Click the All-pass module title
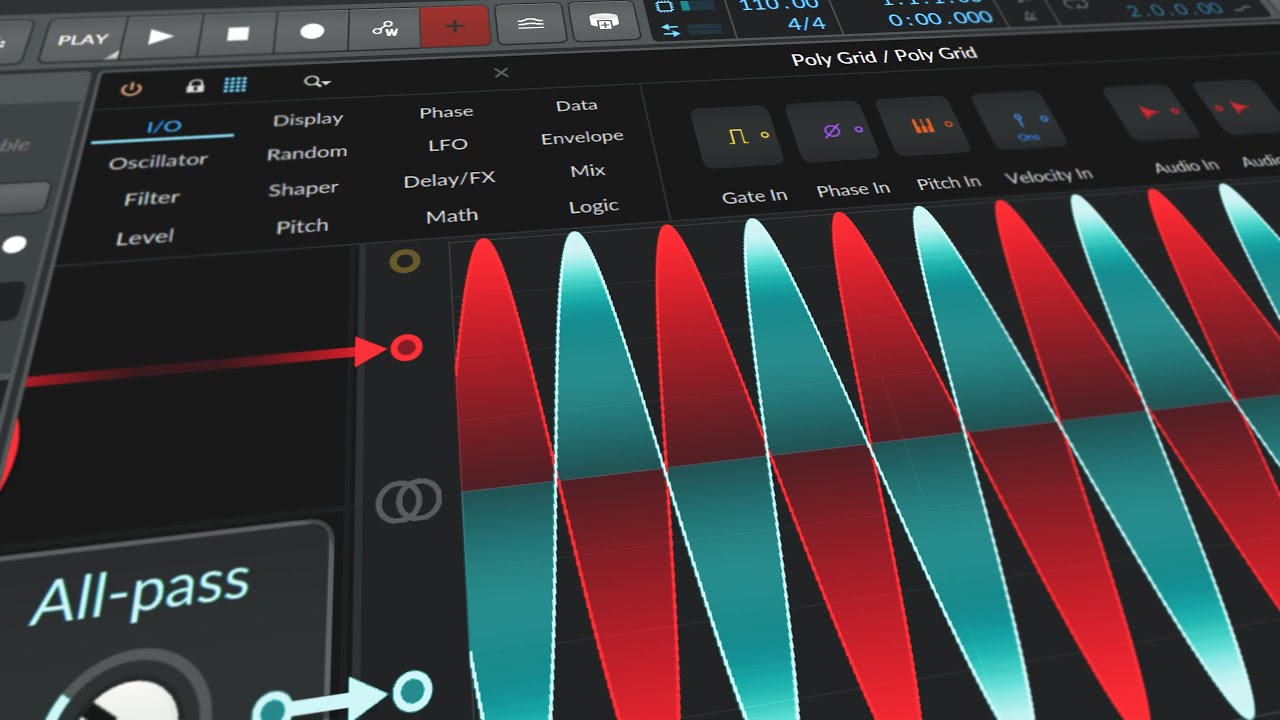Image resolution: width=1280 pixels, height=720 pixels. 140,594
